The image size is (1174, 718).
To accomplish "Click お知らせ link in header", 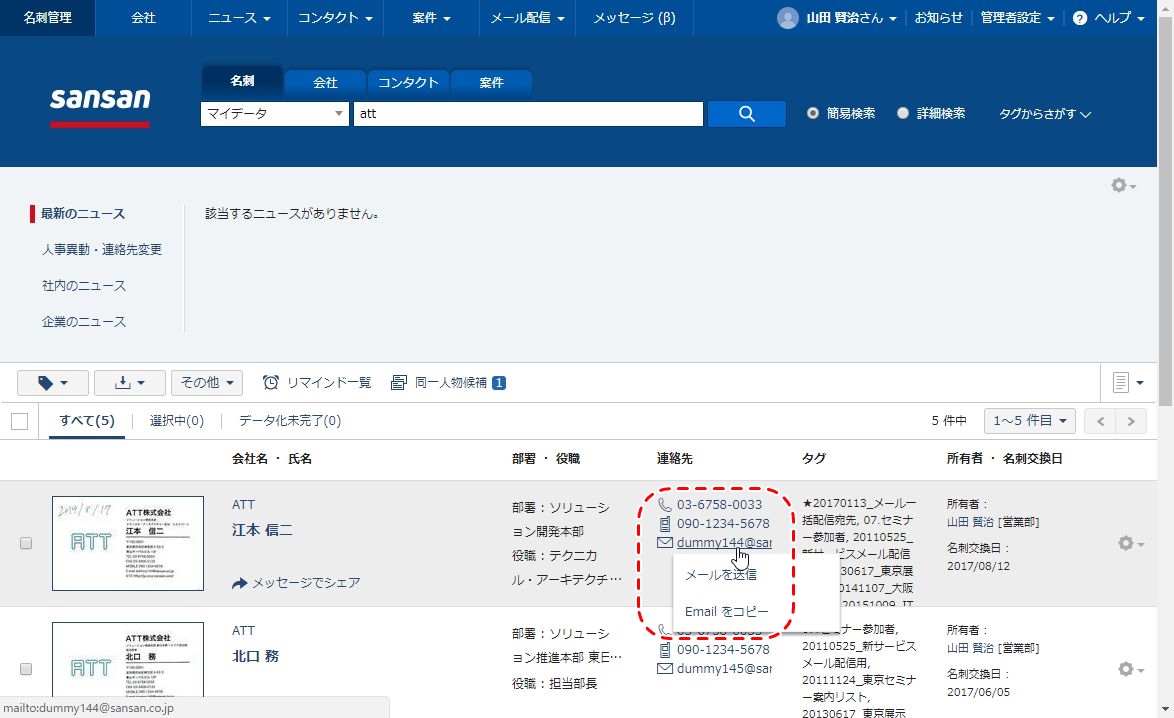I will (938, 18).
